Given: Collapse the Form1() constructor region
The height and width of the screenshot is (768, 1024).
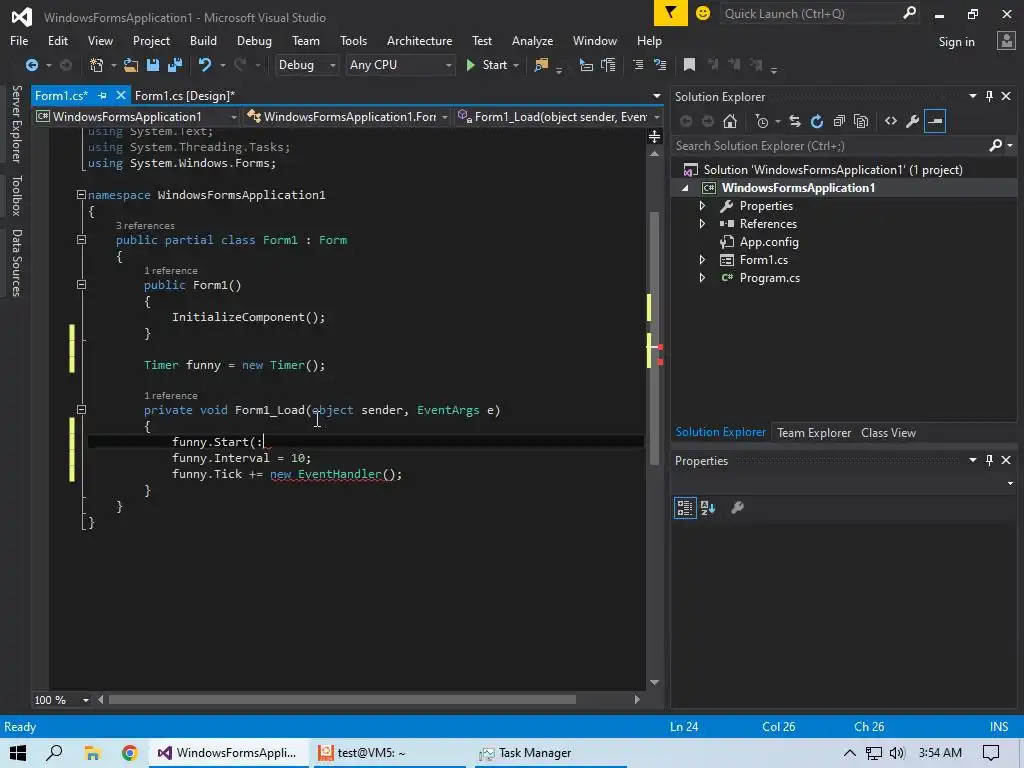Looking at the screenshot, I should [x=81, y=285].
